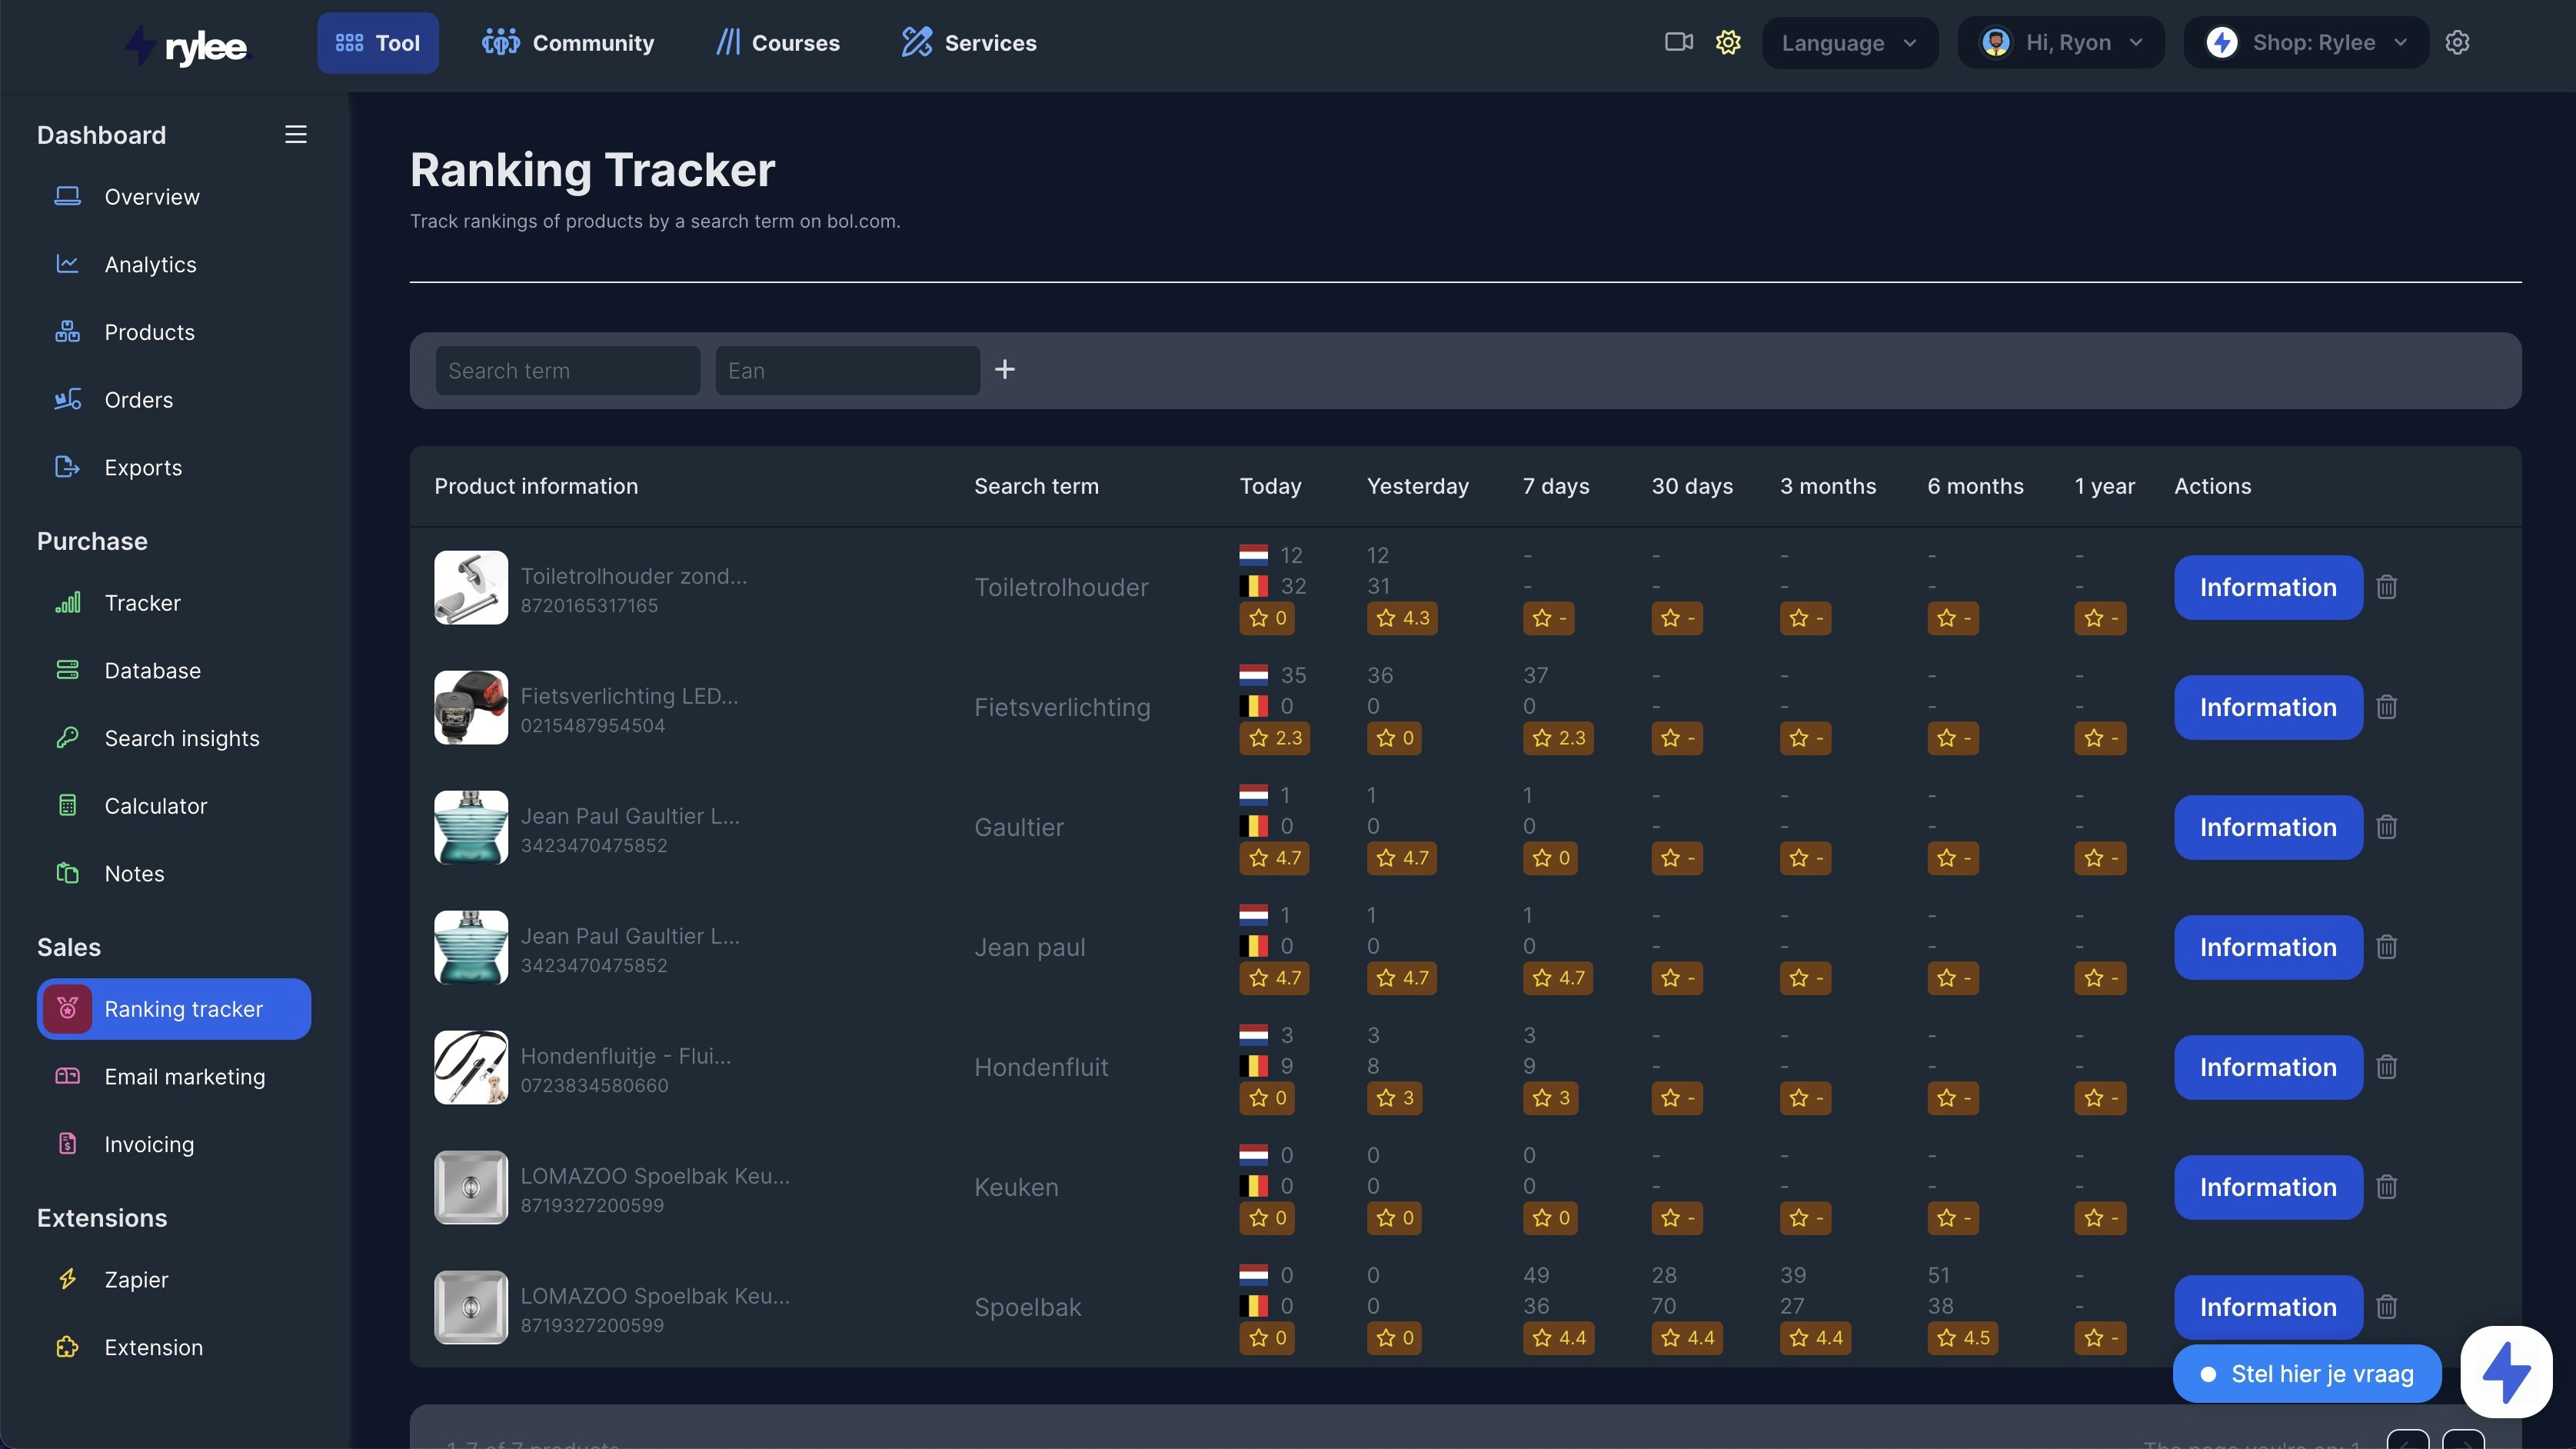The image size is (2576, 1449).
Task: Click Information for Fietsverlichting row
Action: (x=2268, y=707)
